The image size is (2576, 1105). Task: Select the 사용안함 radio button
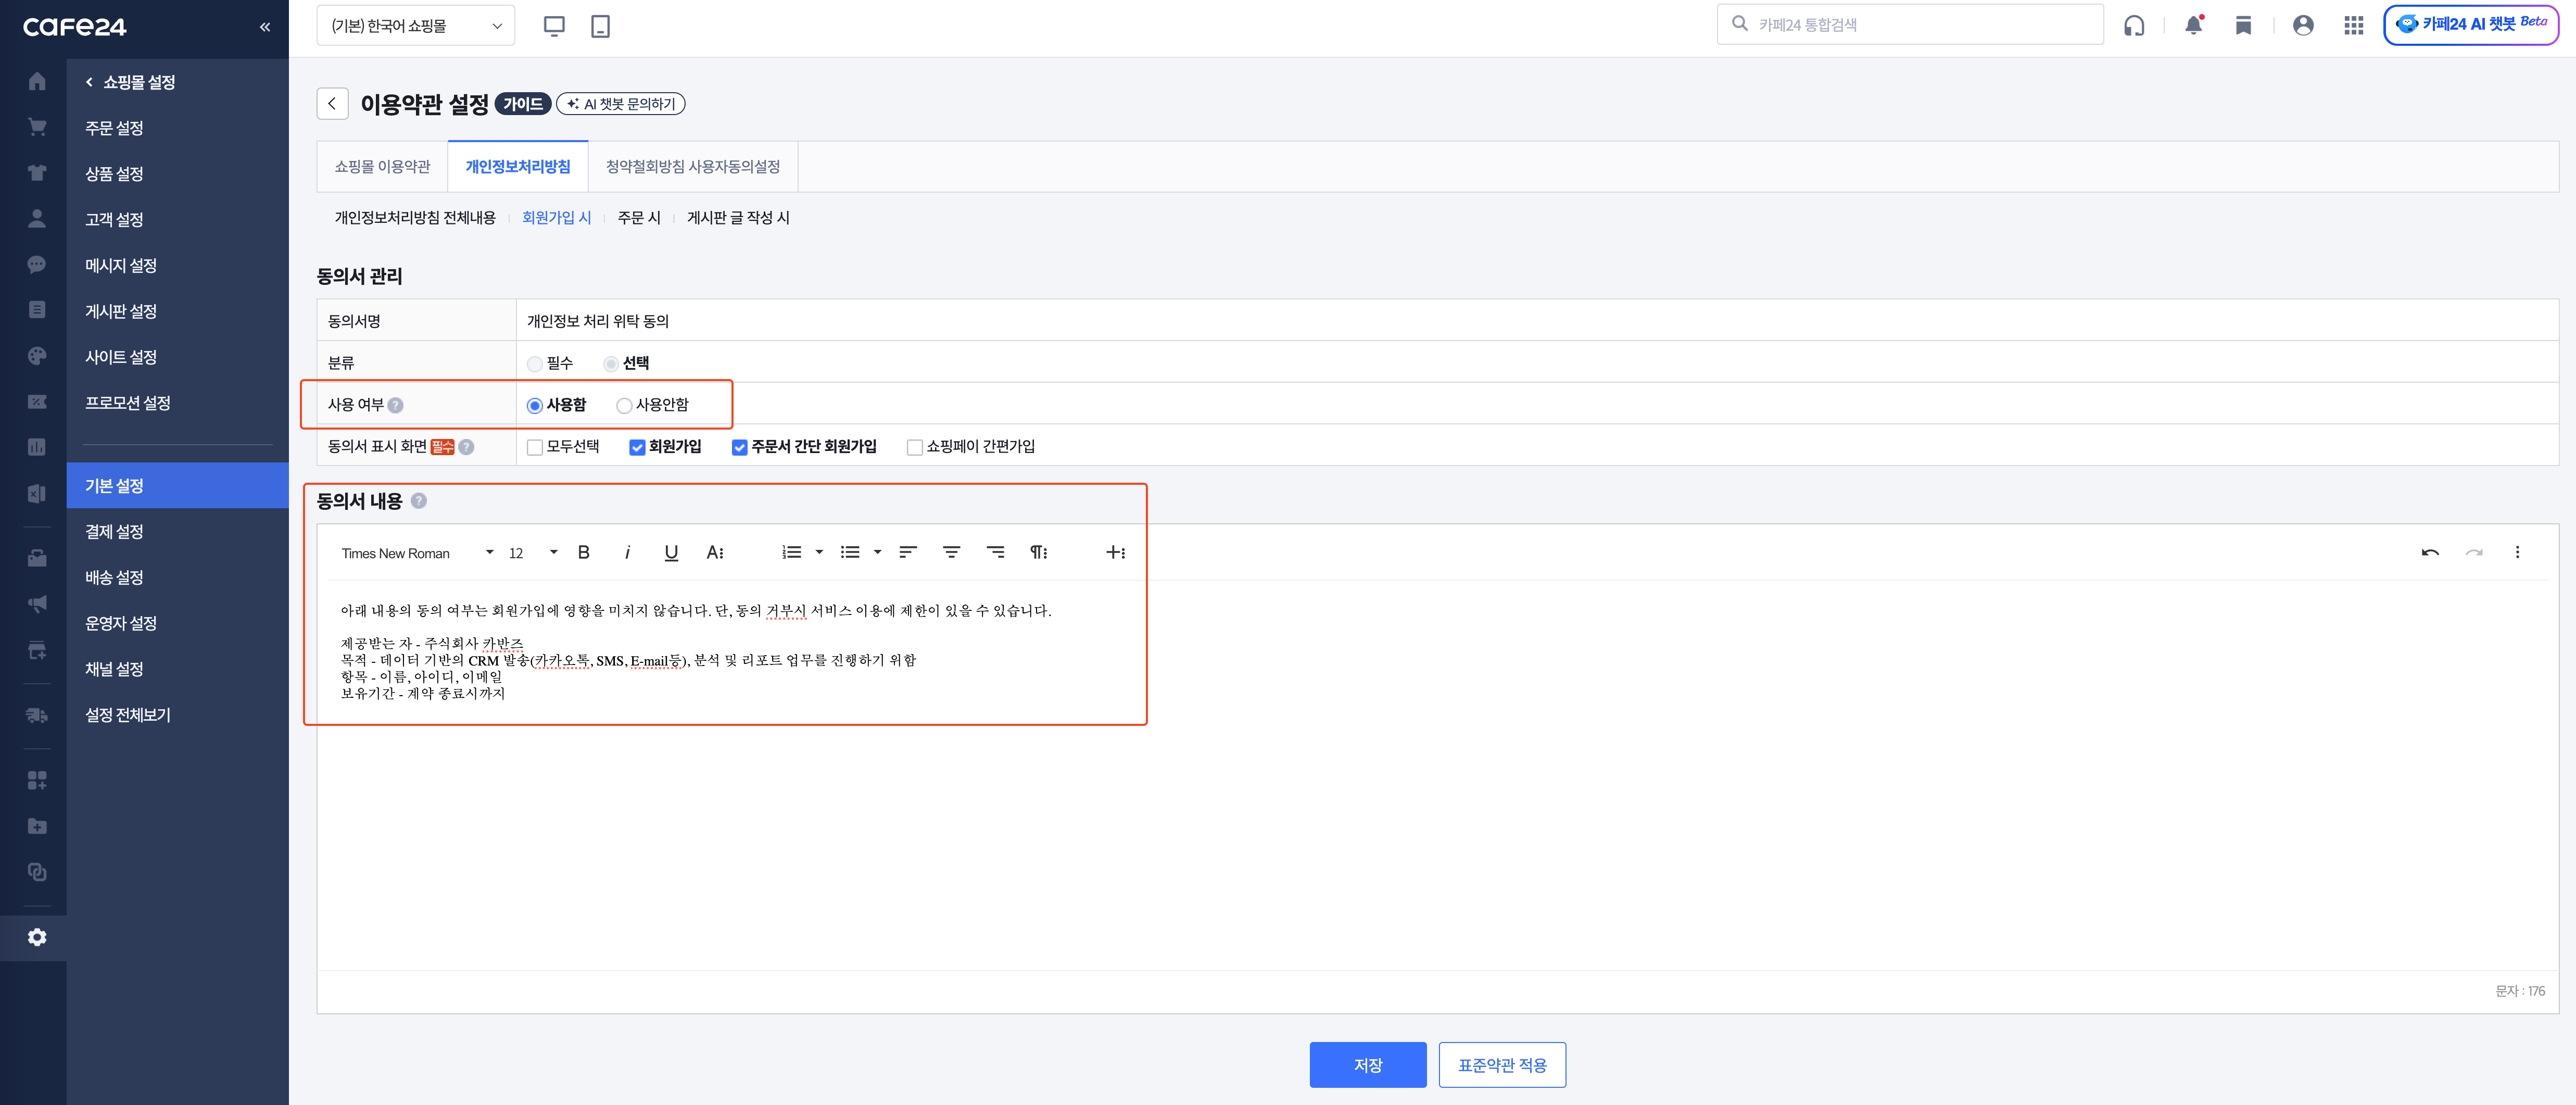[x=624, y=405]
